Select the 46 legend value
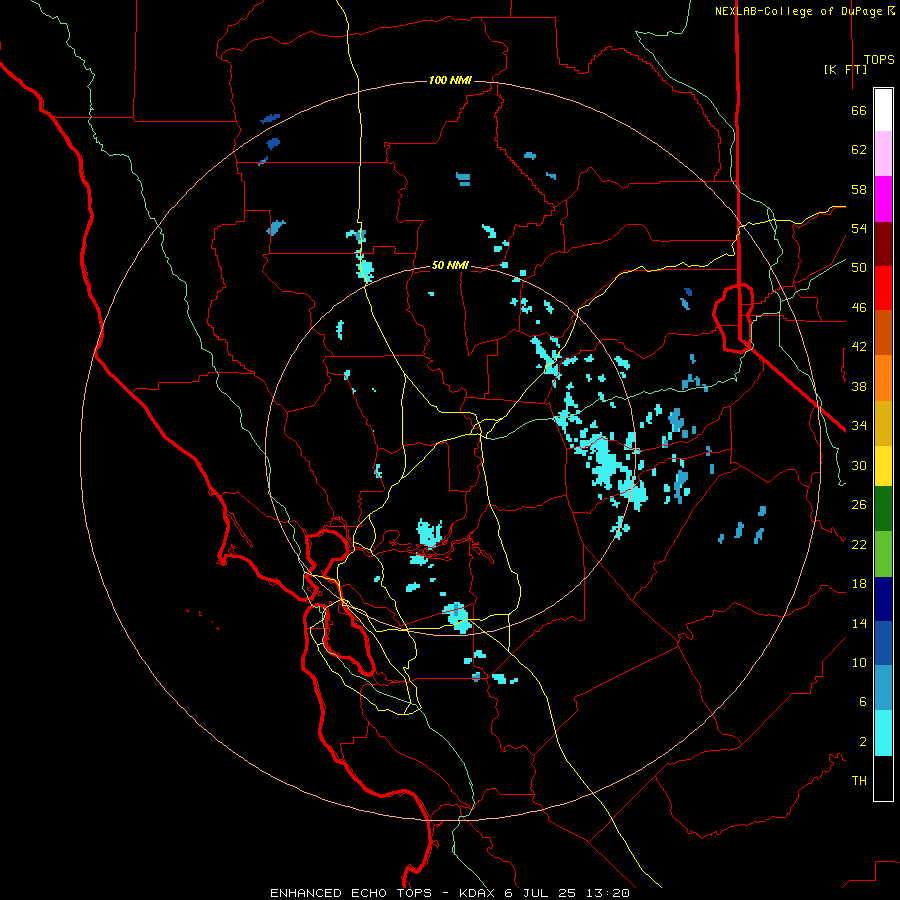The image size is (900, 900). pos(859,308)
